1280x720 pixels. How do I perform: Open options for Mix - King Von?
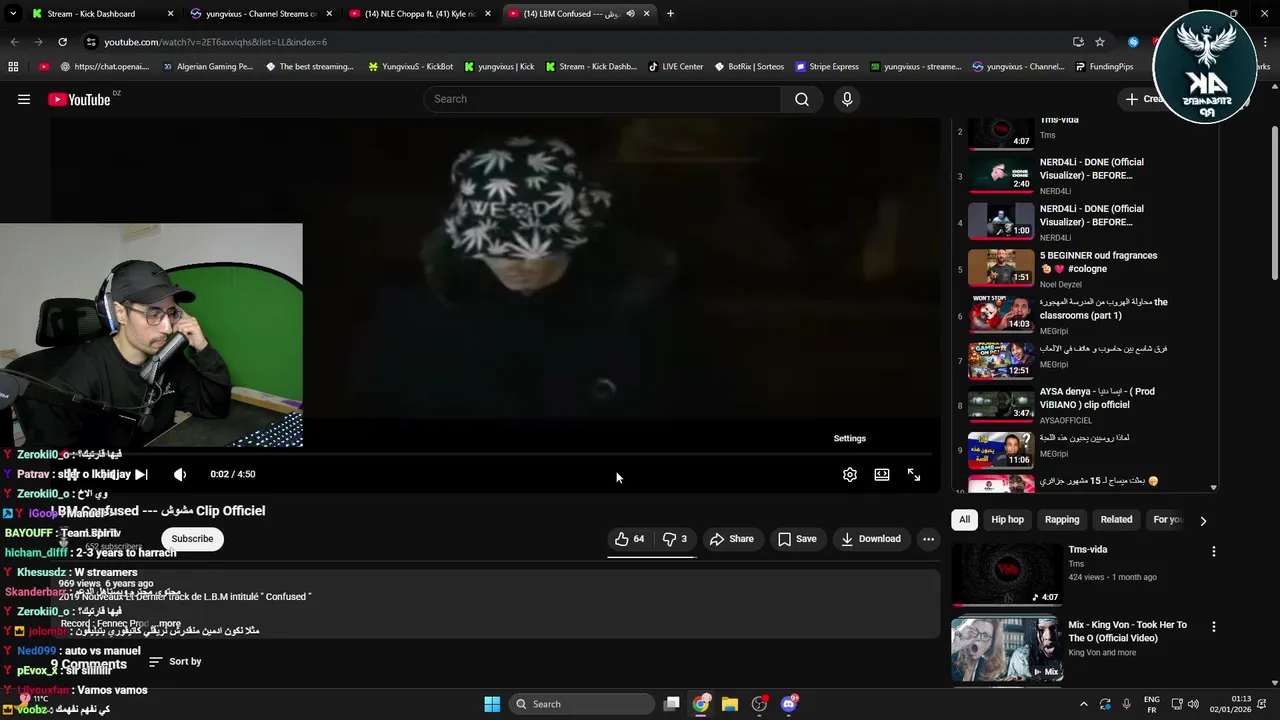1214,627
